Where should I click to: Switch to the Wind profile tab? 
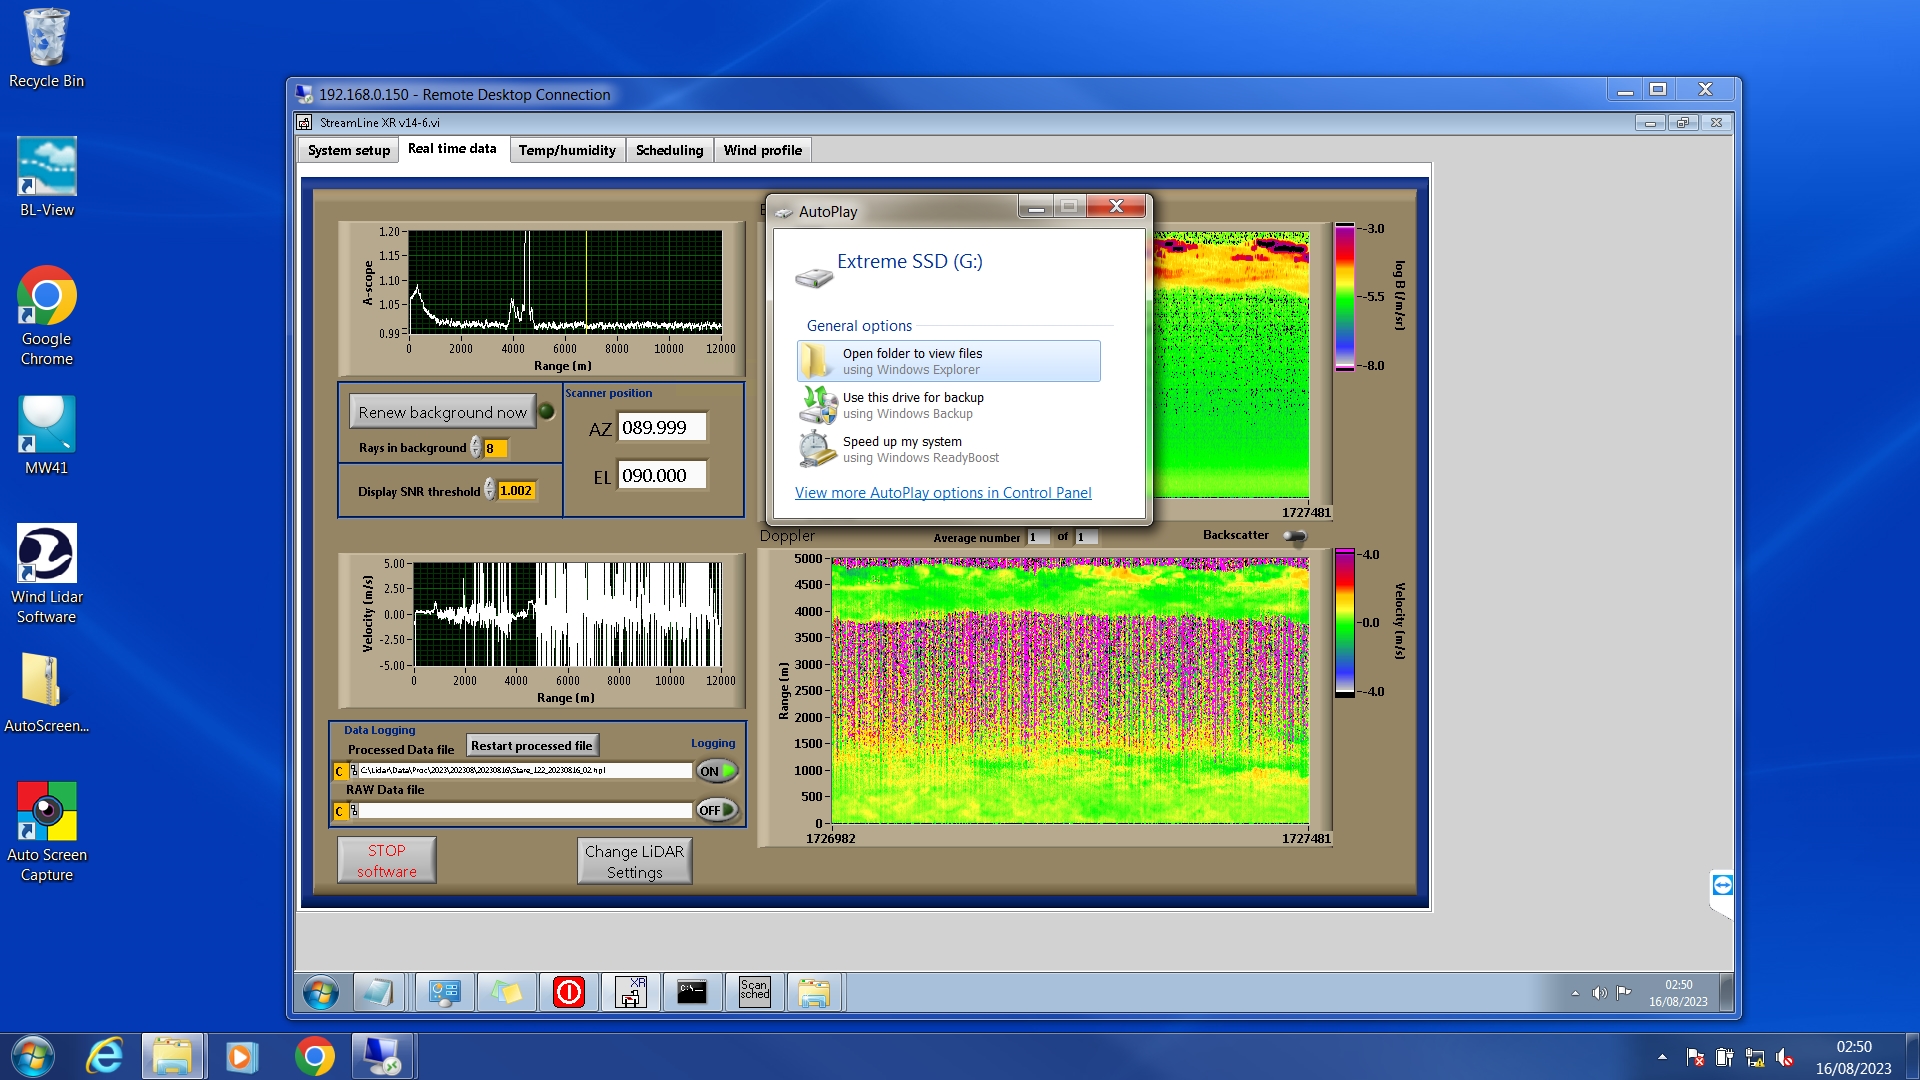click(762, 150)
